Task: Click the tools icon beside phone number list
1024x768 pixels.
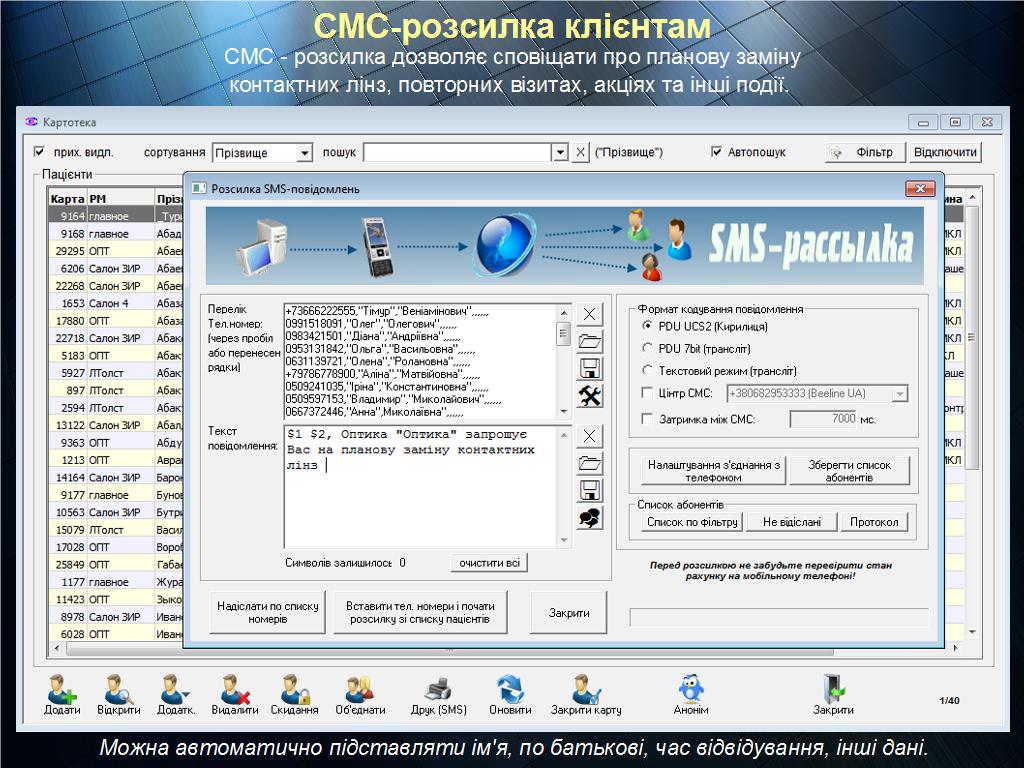Action: click(591, 396)
